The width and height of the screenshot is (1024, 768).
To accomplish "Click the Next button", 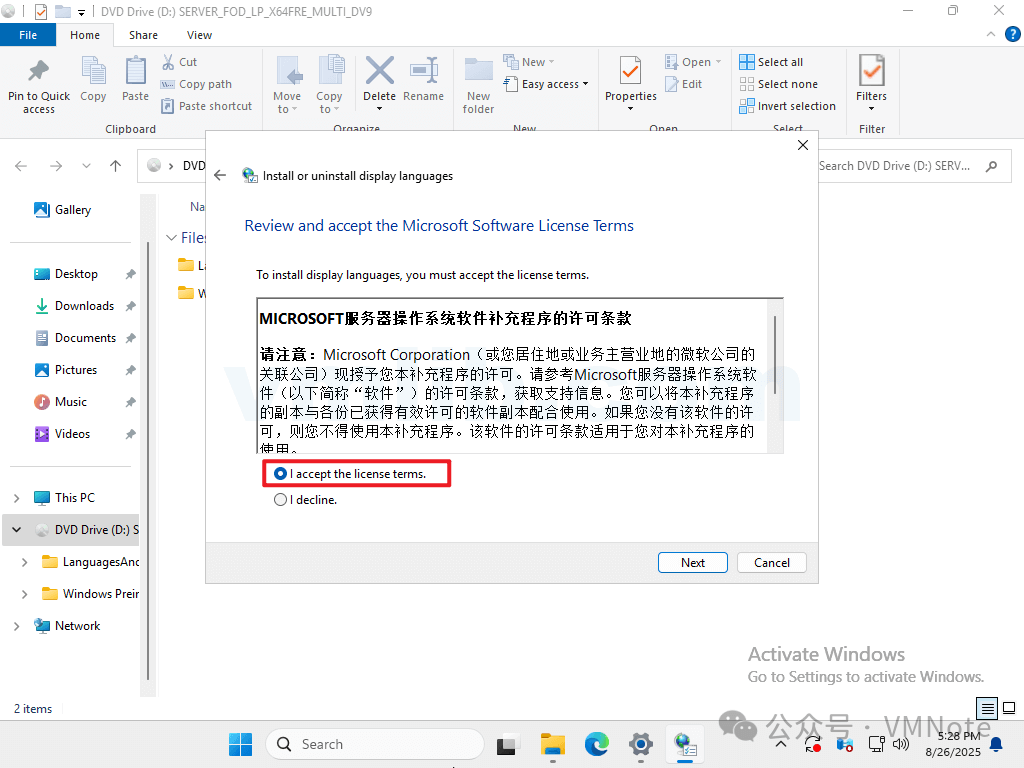I will pyautogui.click(x=693, y=563).
